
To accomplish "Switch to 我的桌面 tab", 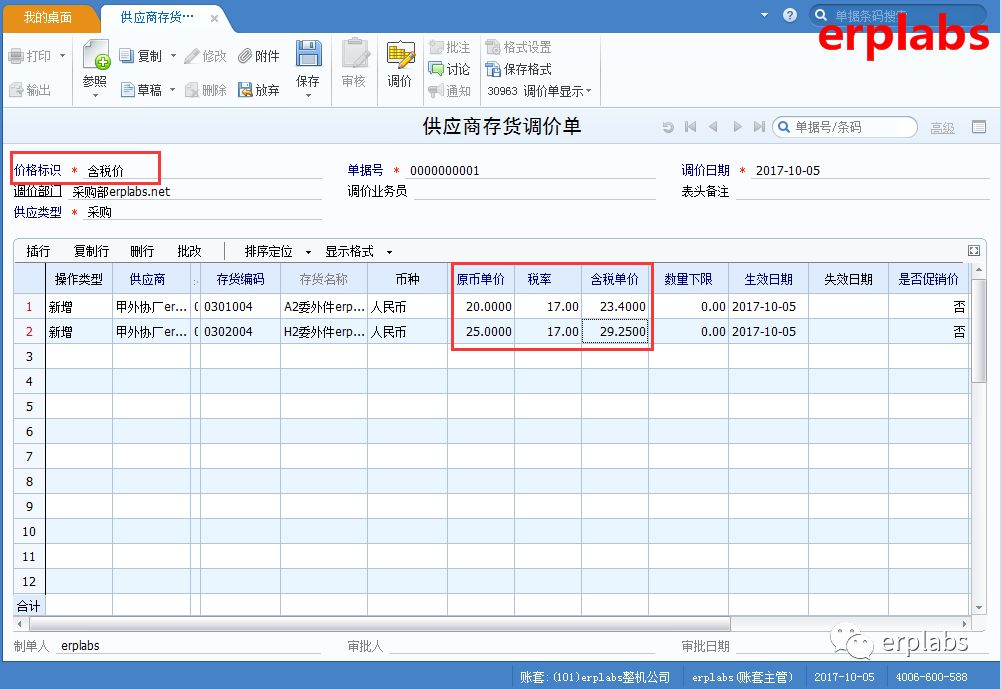I will (48, 17).
